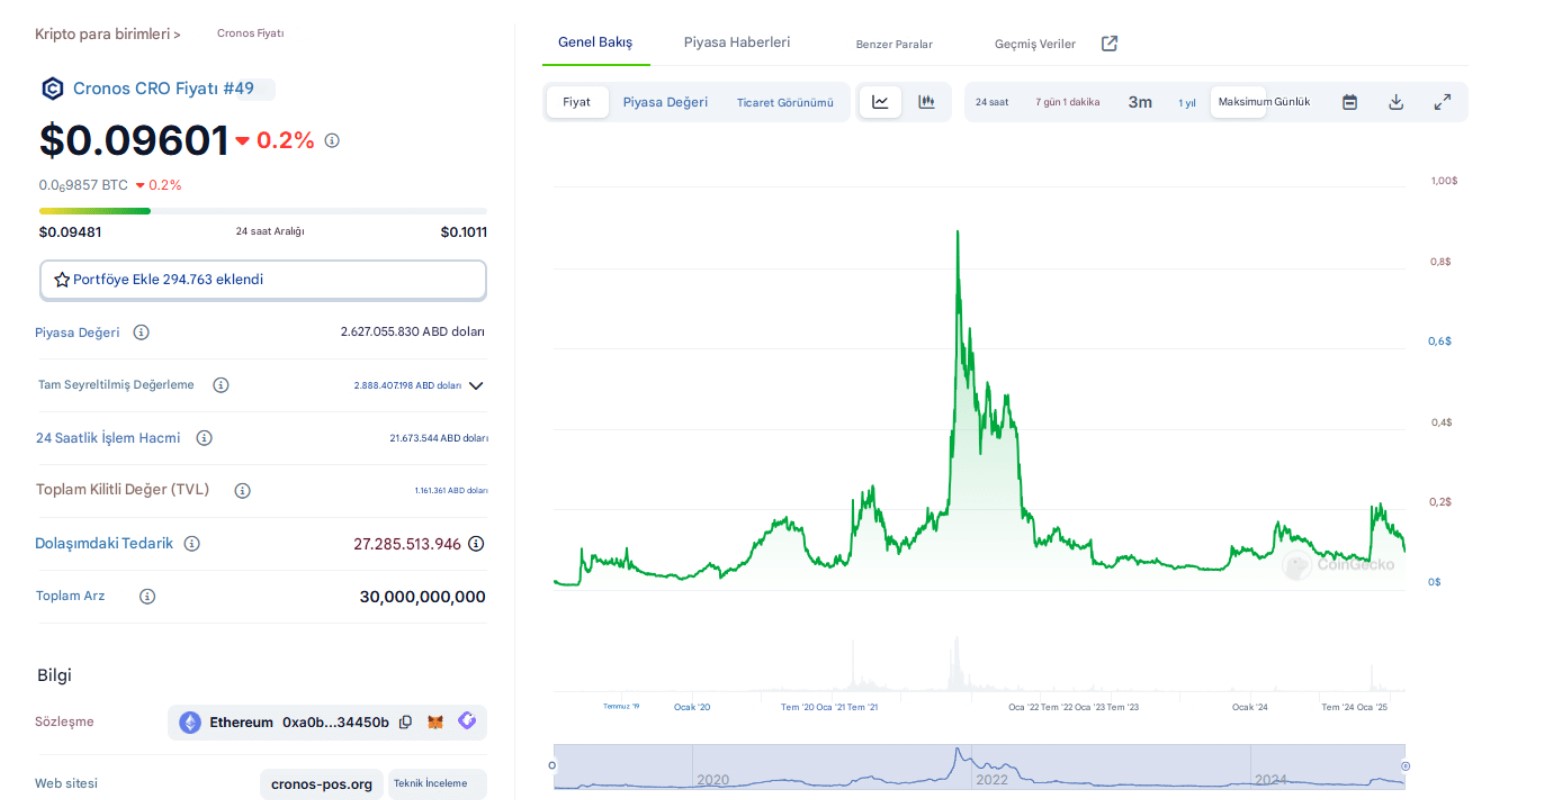Viewport: 1542px width, 800px height.
Task: Select the Fiyat chart toggle
Action: [577, 102]
